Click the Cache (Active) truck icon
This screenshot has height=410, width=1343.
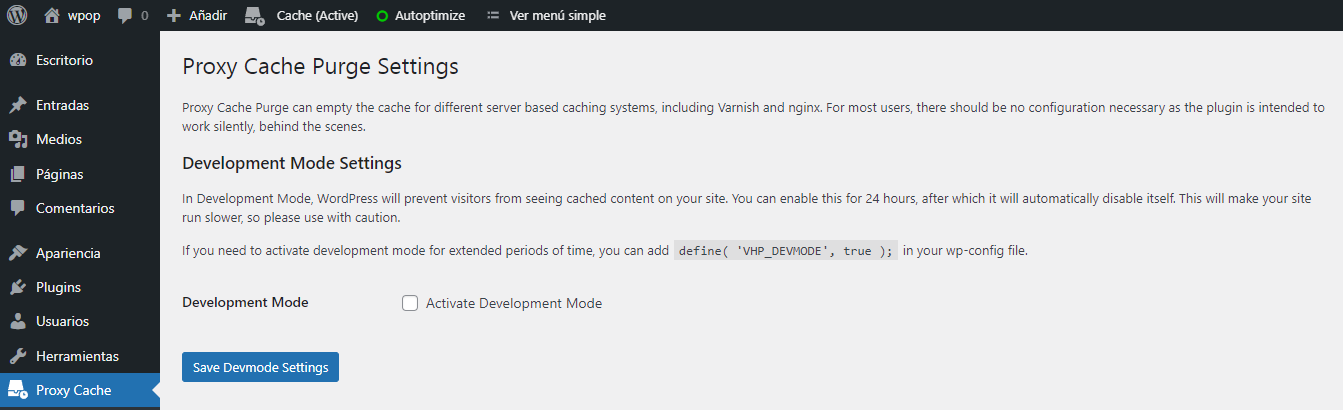point(255,16)
